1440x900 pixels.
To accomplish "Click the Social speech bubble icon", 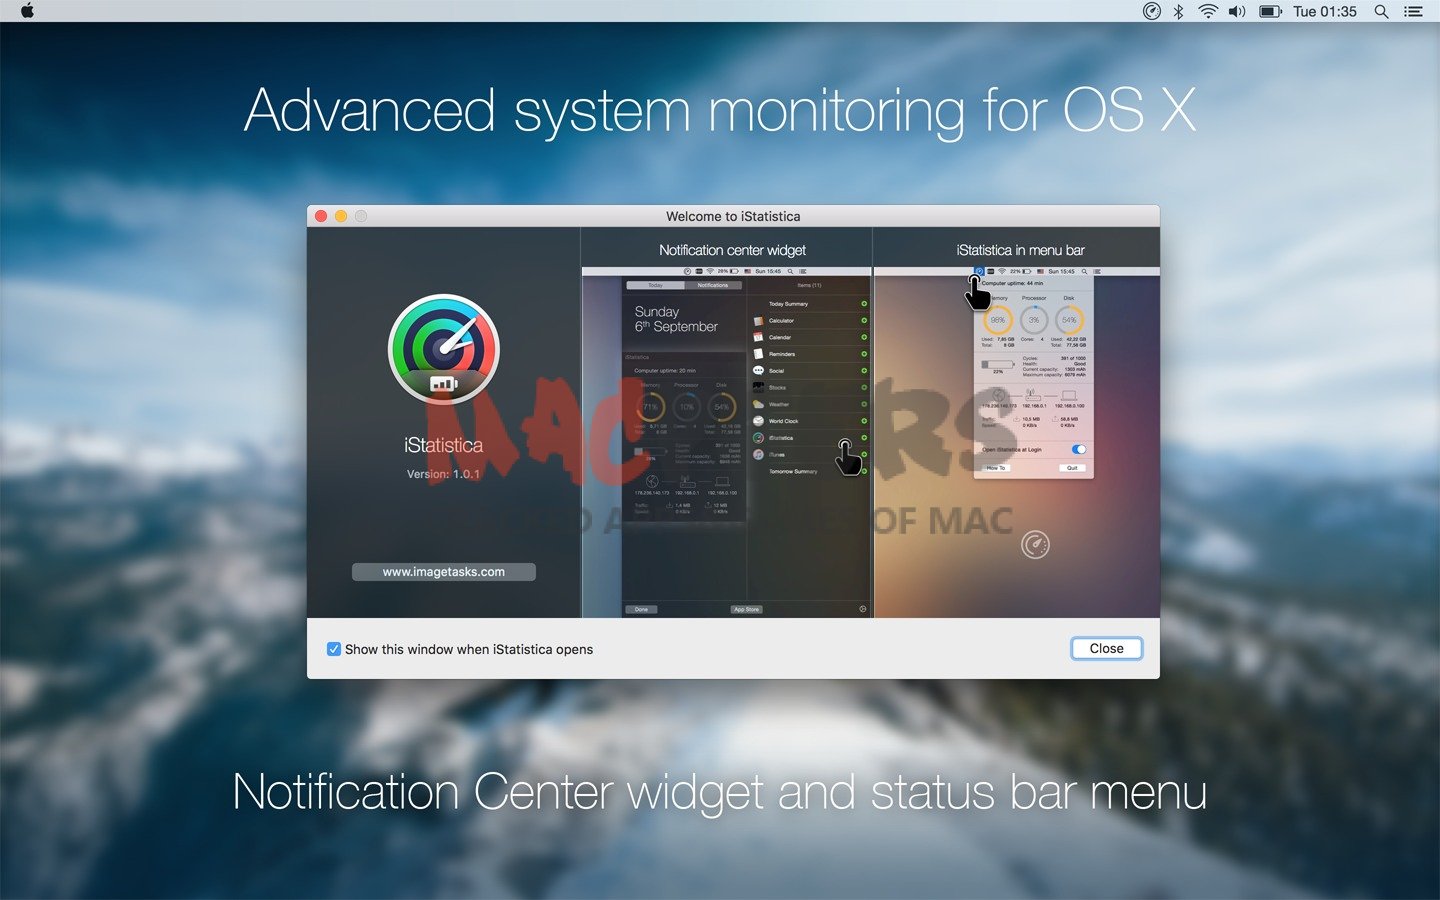I will click(x=759, y=371).
